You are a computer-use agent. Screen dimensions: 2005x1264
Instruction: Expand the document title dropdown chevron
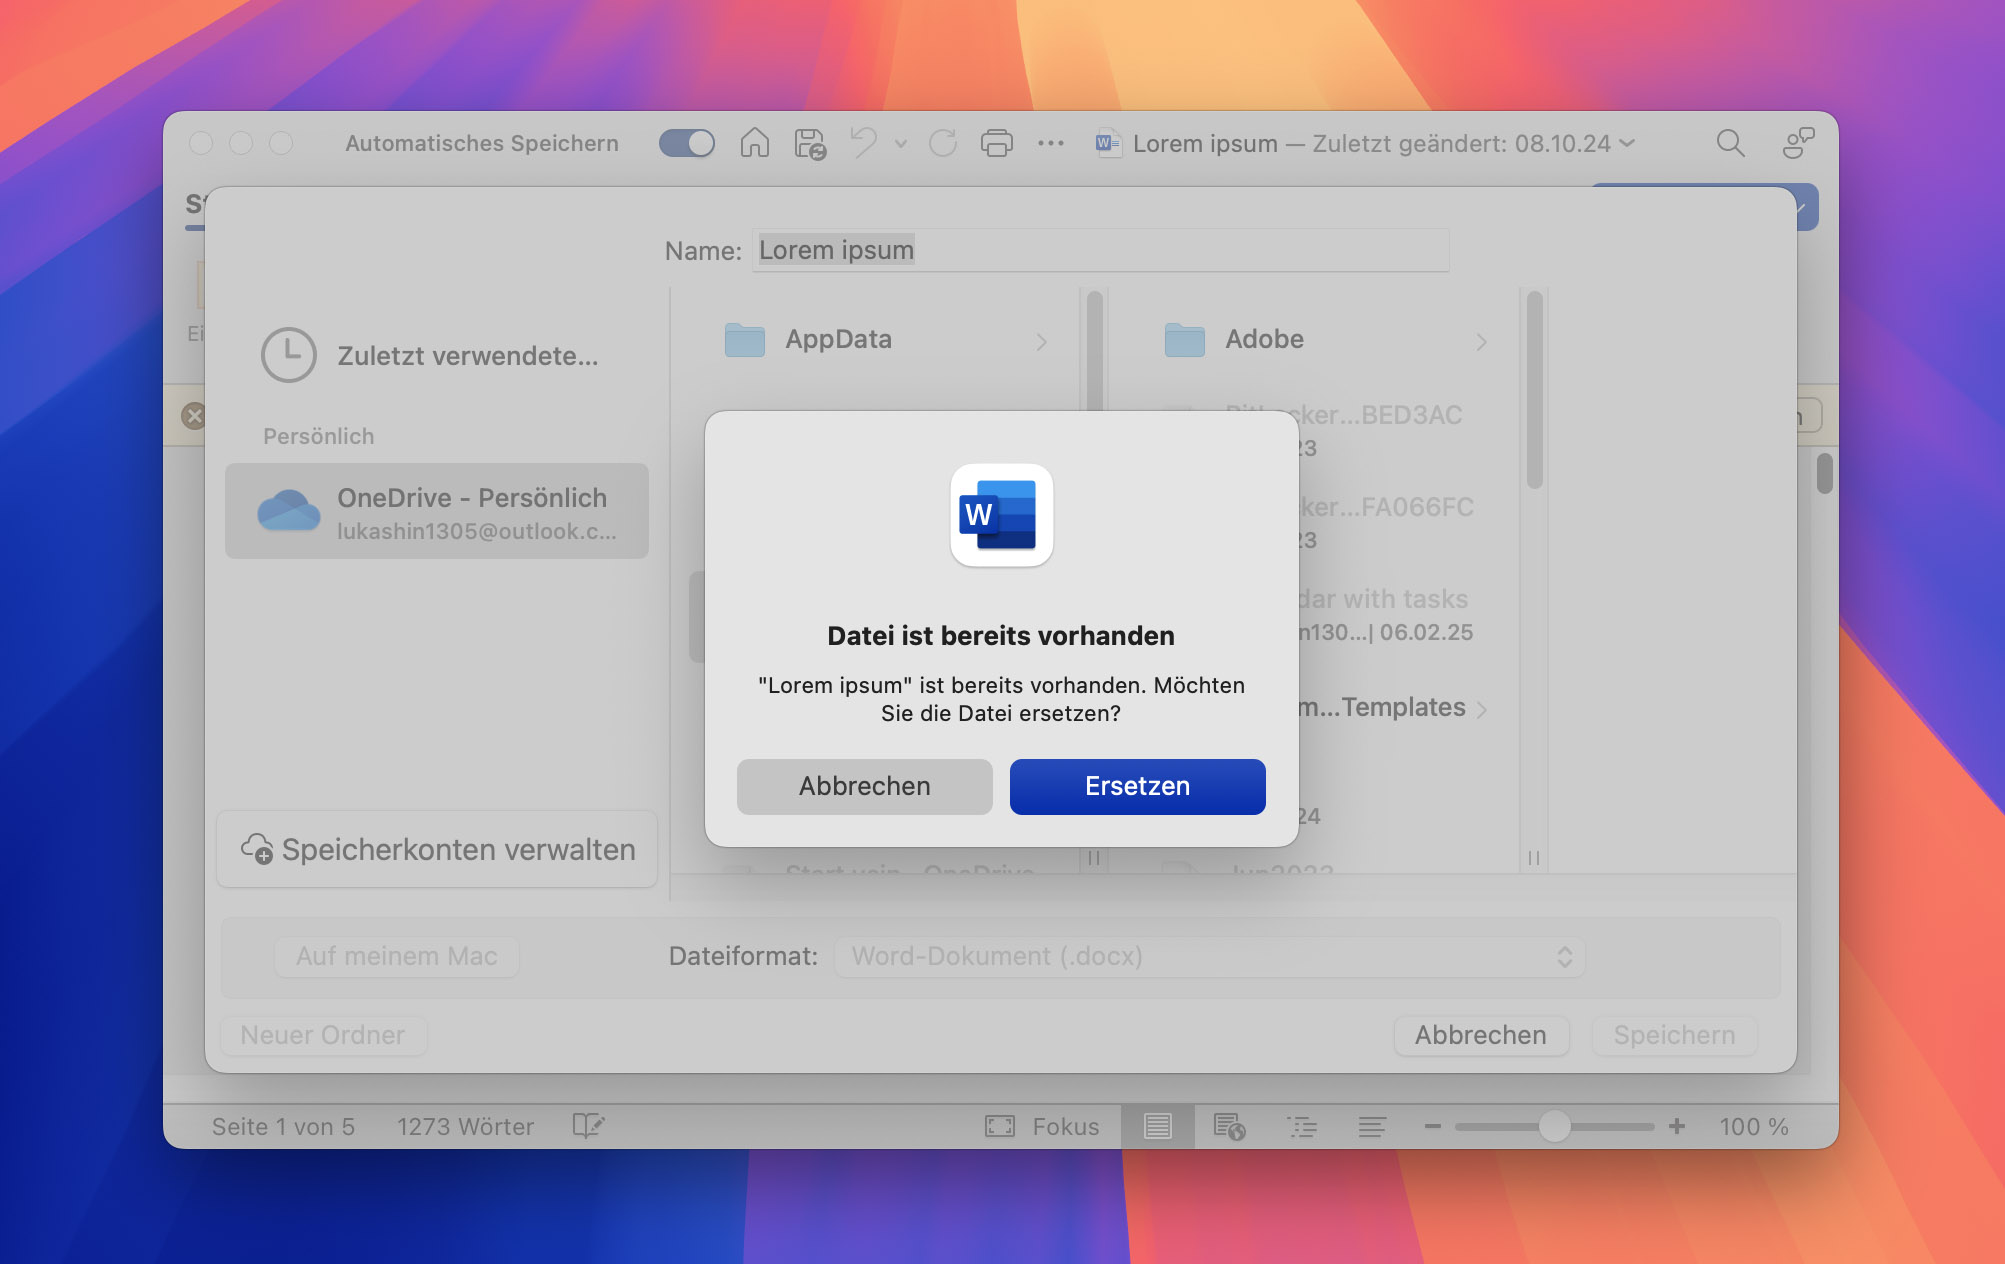1628,143
